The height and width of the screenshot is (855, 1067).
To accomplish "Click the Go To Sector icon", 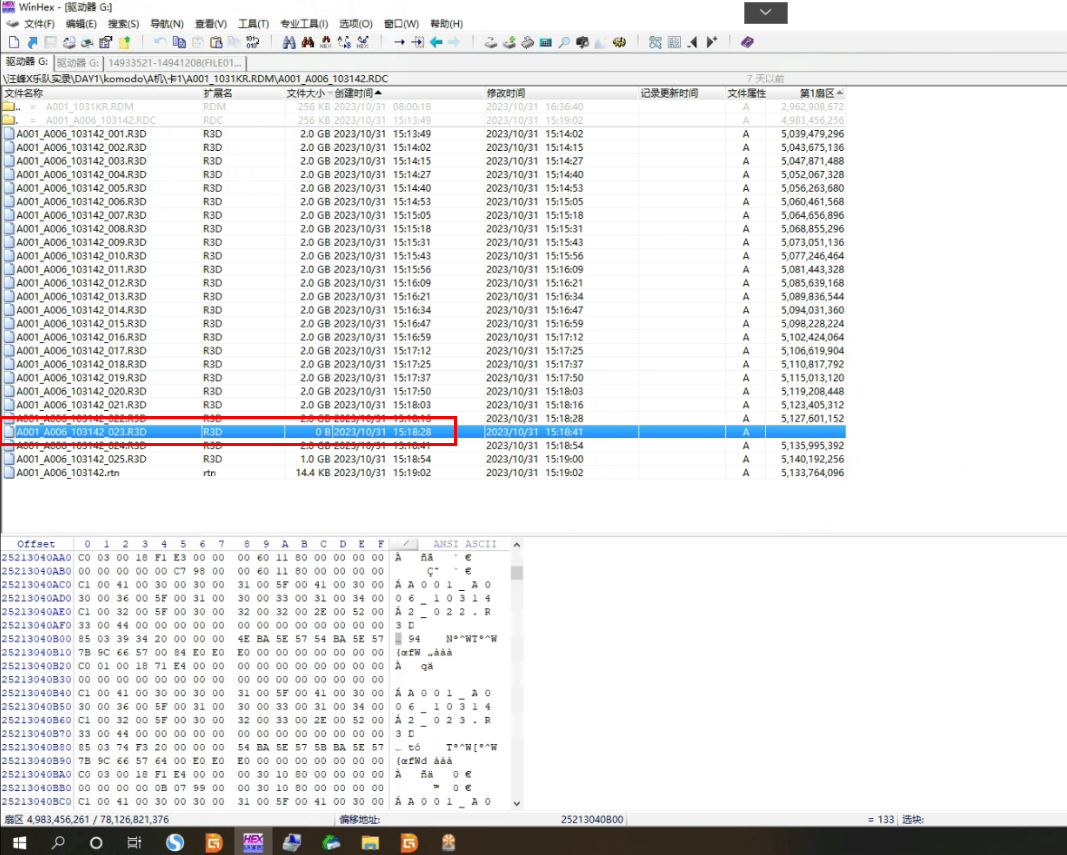I will (x=418, y=42).
